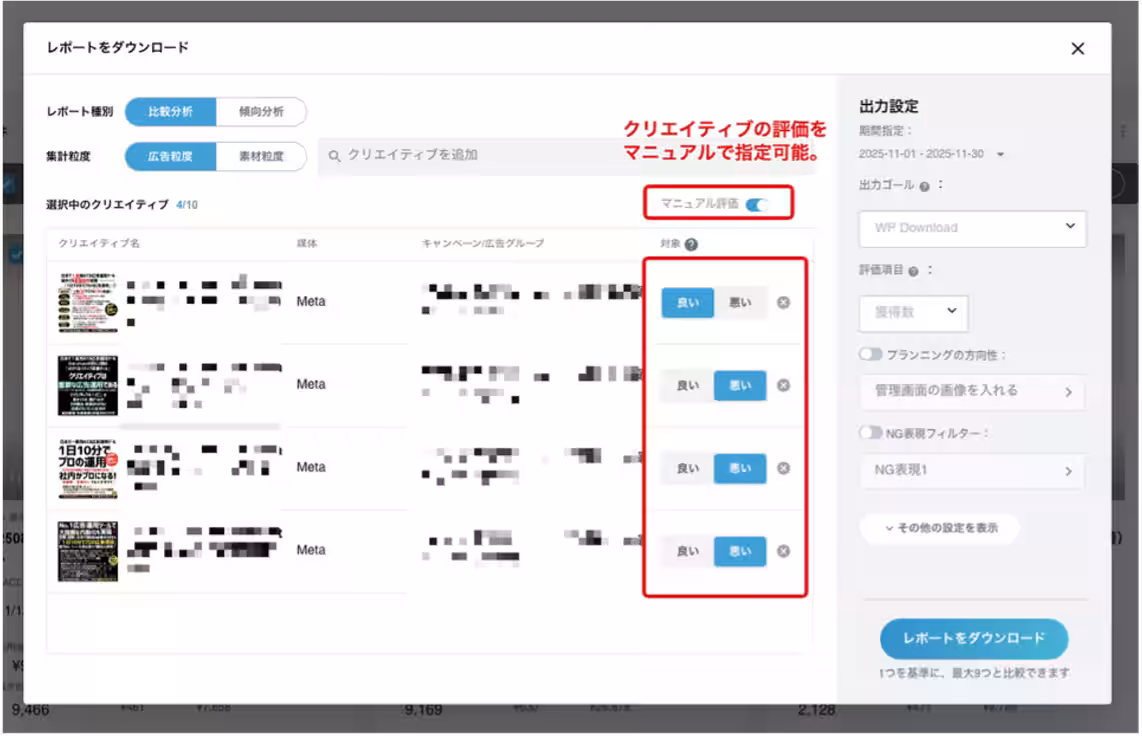Remove the fourth creative with its X icon
The height and width of the screenshot is (736, 1142).
(x=783, y=551)
